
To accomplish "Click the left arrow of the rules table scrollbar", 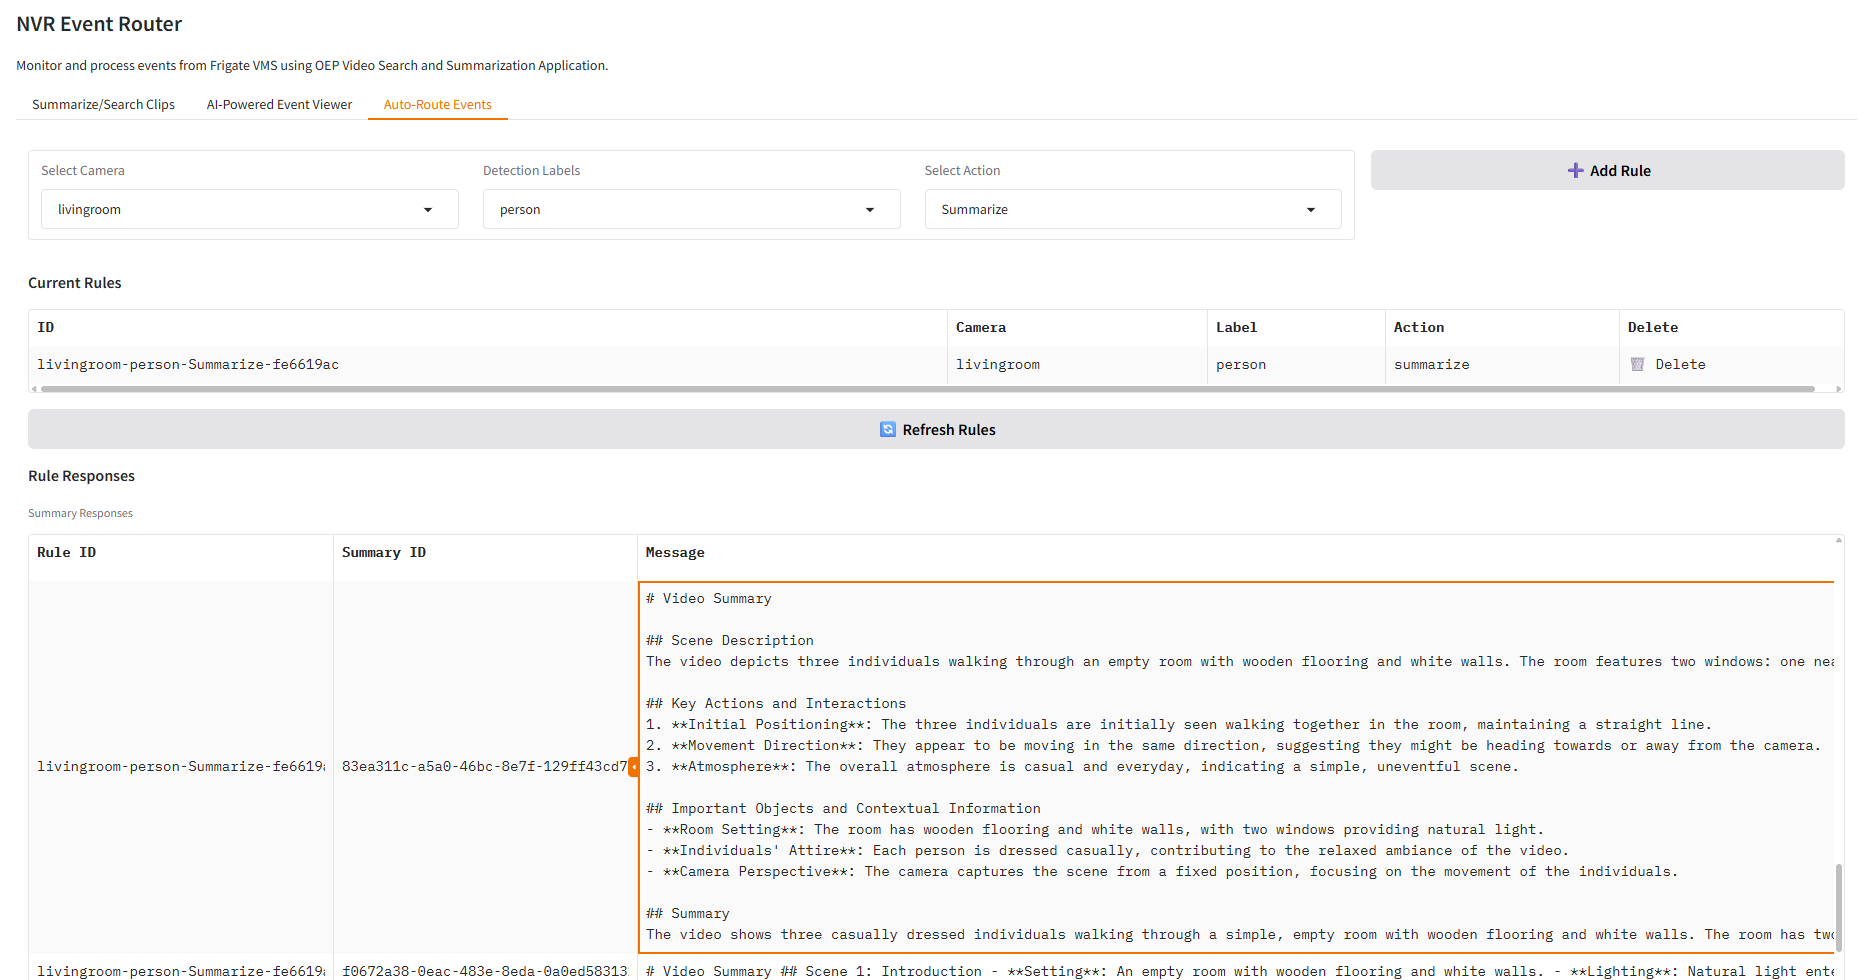I will [x=34, y=389].
